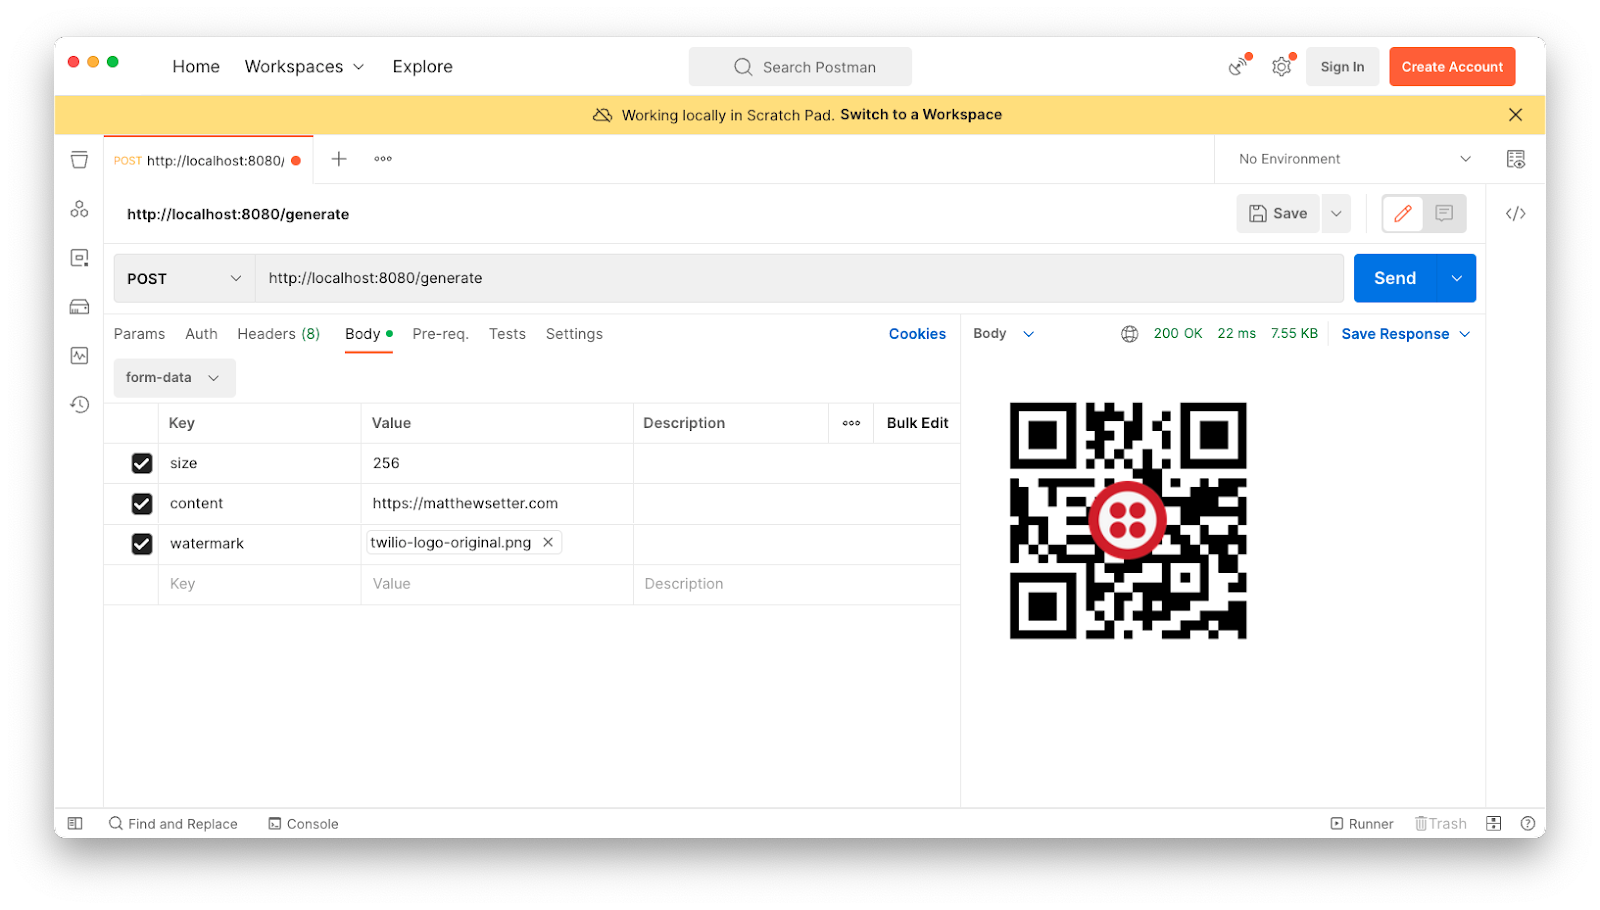
Task: Open the History sidebar icon
Action: coord(79,405)
